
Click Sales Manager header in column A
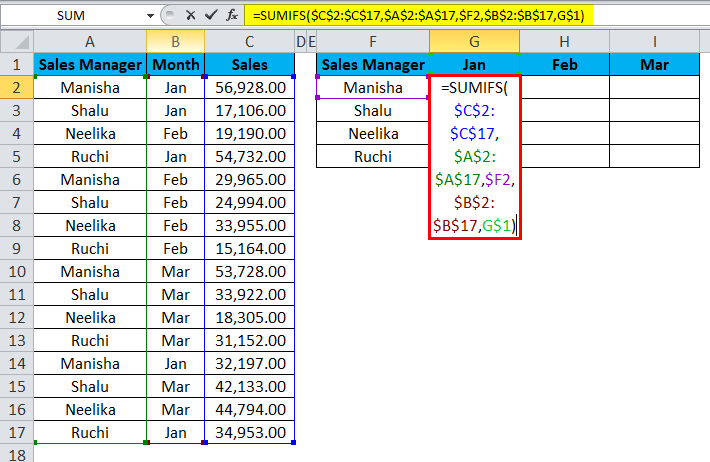point(90,64)
